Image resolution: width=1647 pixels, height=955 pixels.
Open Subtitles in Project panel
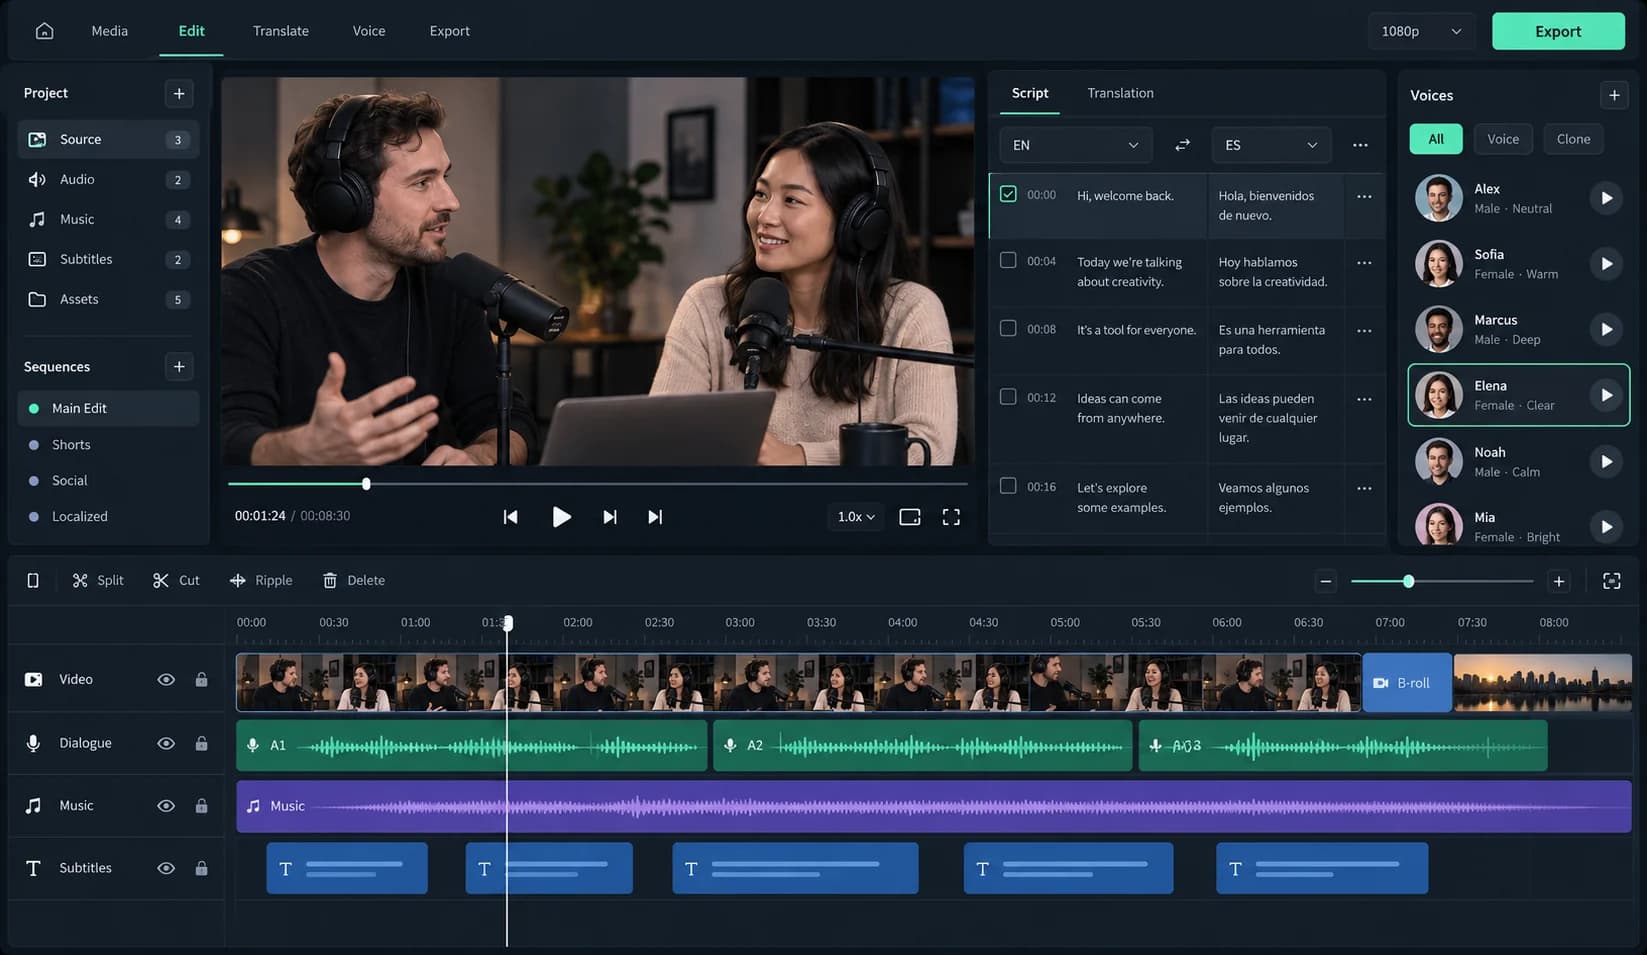coord(108,259)
